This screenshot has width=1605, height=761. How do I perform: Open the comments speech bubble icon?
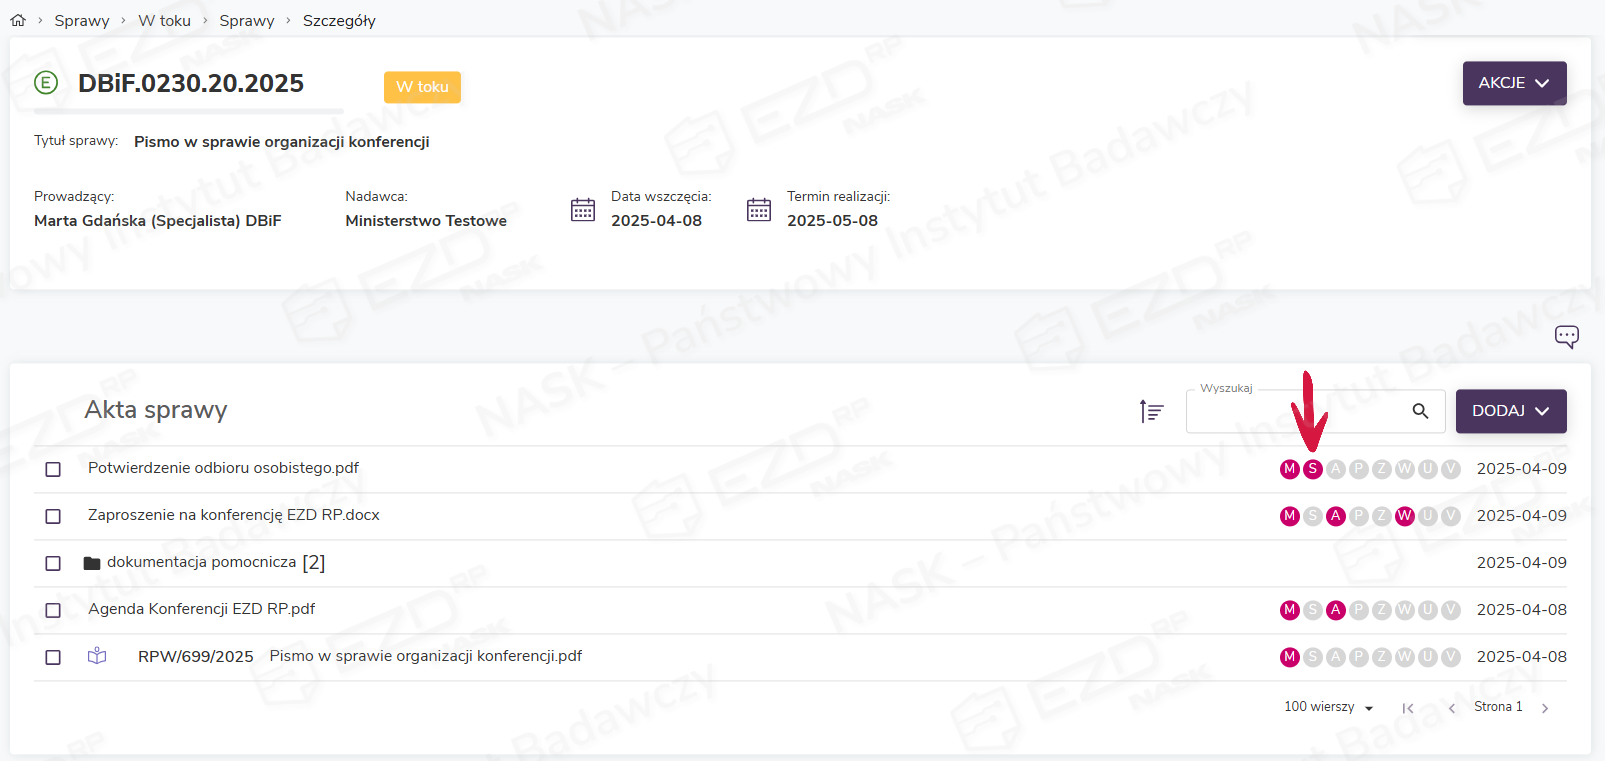pos(1566,336)
